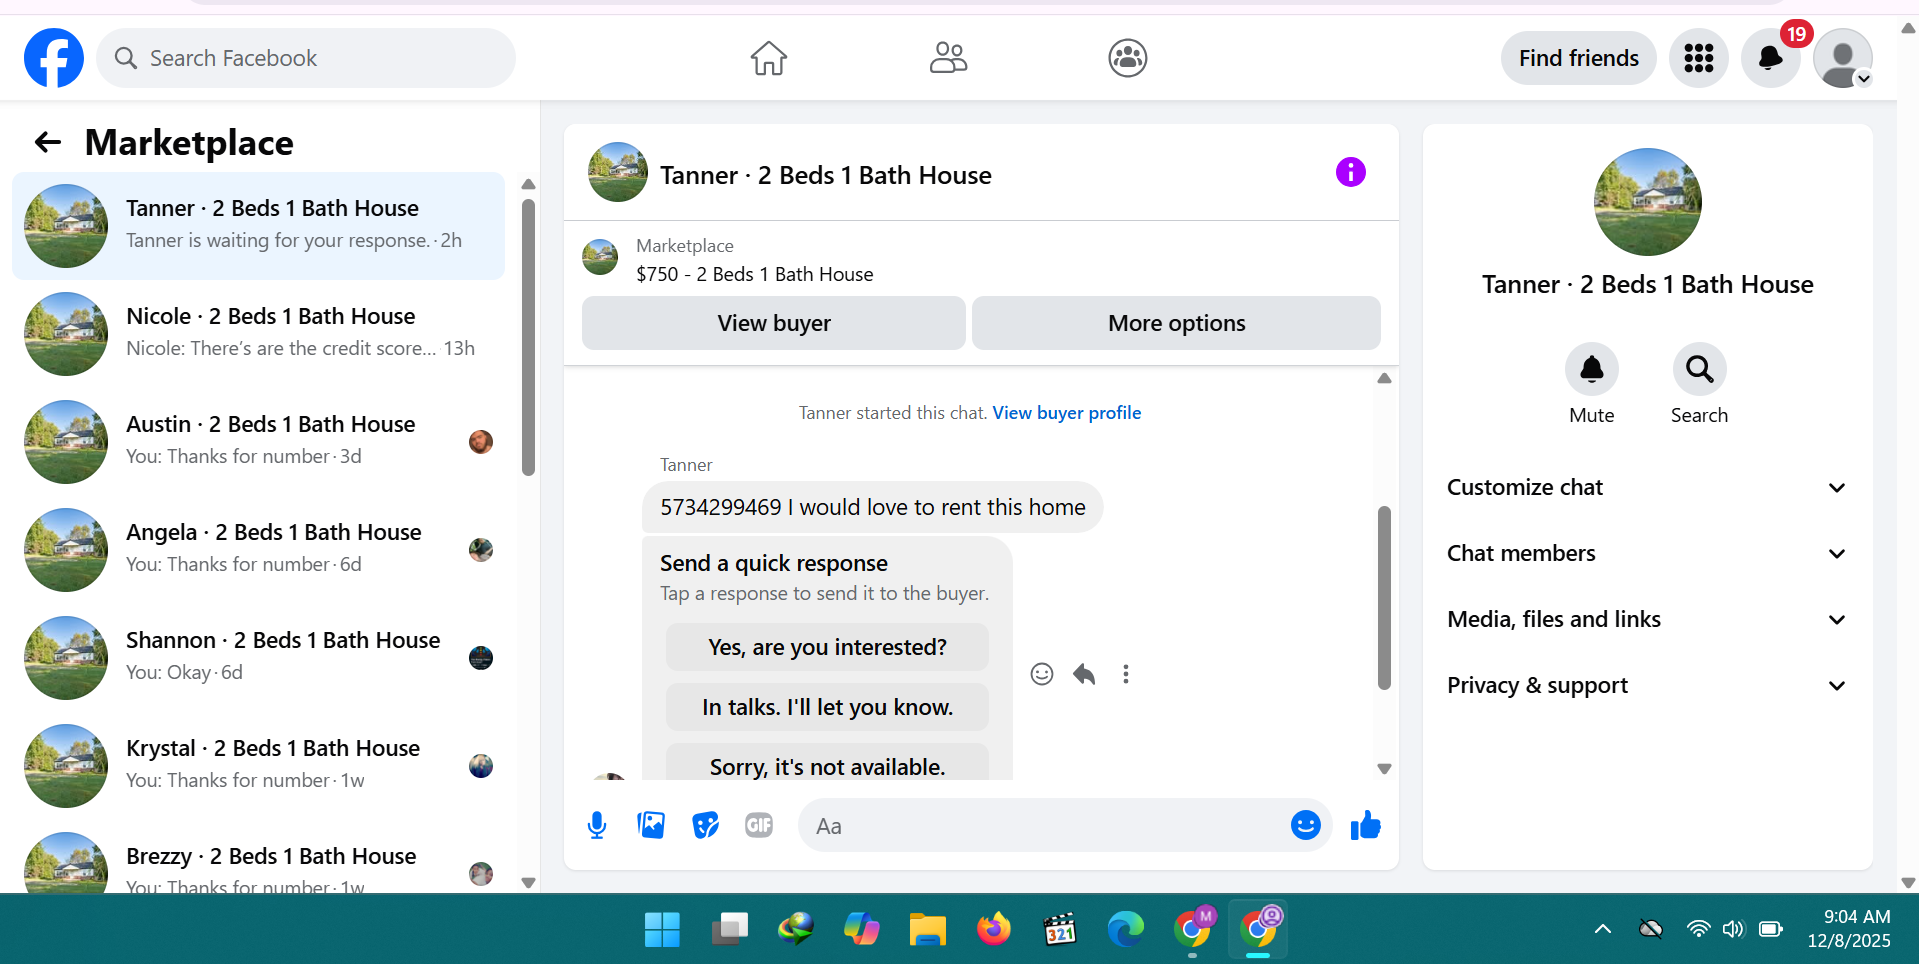The height and width of the screenshot is (964, 1919).
Task: Send a thumbs-up like
Action: point(1365,825)
